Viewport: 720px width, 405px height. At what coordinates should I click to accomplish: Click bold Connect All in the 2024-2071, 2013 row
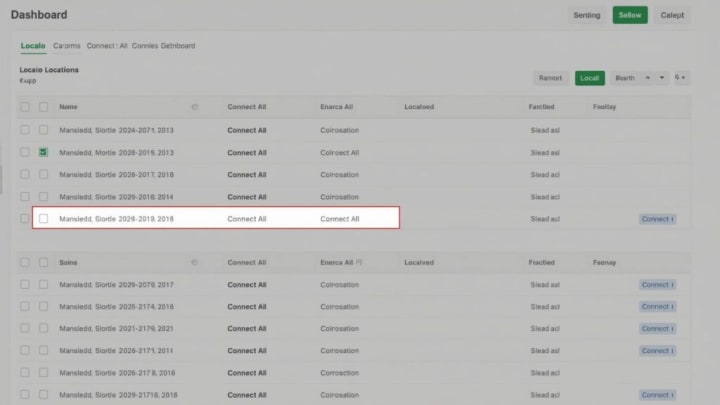click(247, 130)
